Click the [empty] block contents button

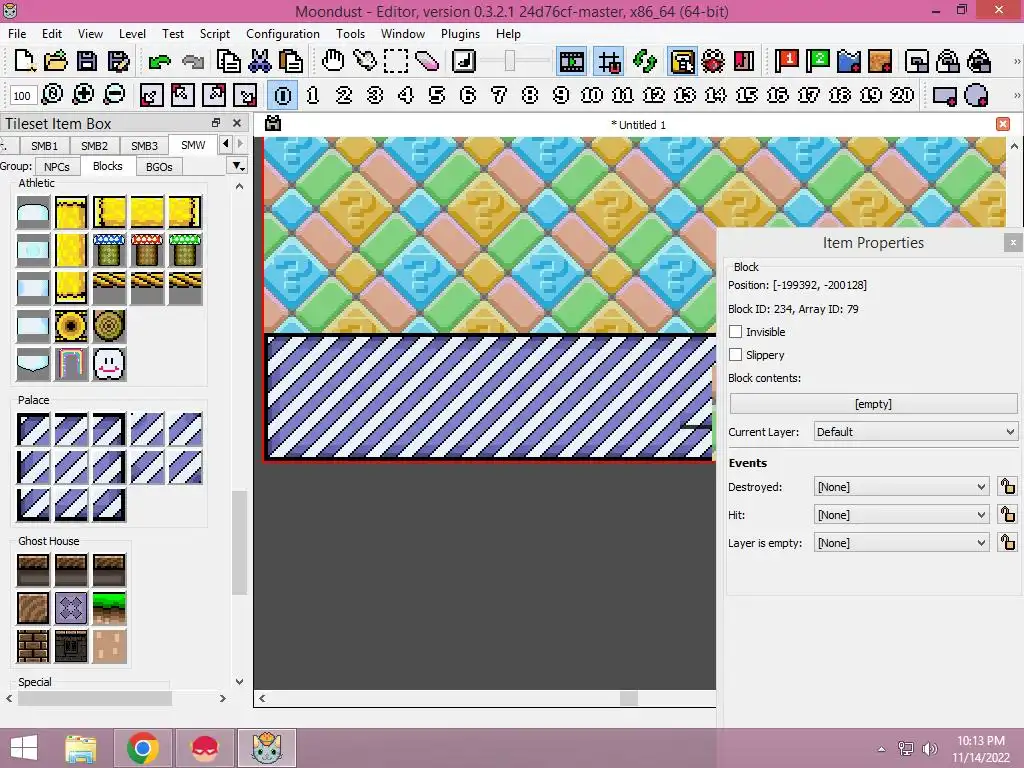(873, 404)
